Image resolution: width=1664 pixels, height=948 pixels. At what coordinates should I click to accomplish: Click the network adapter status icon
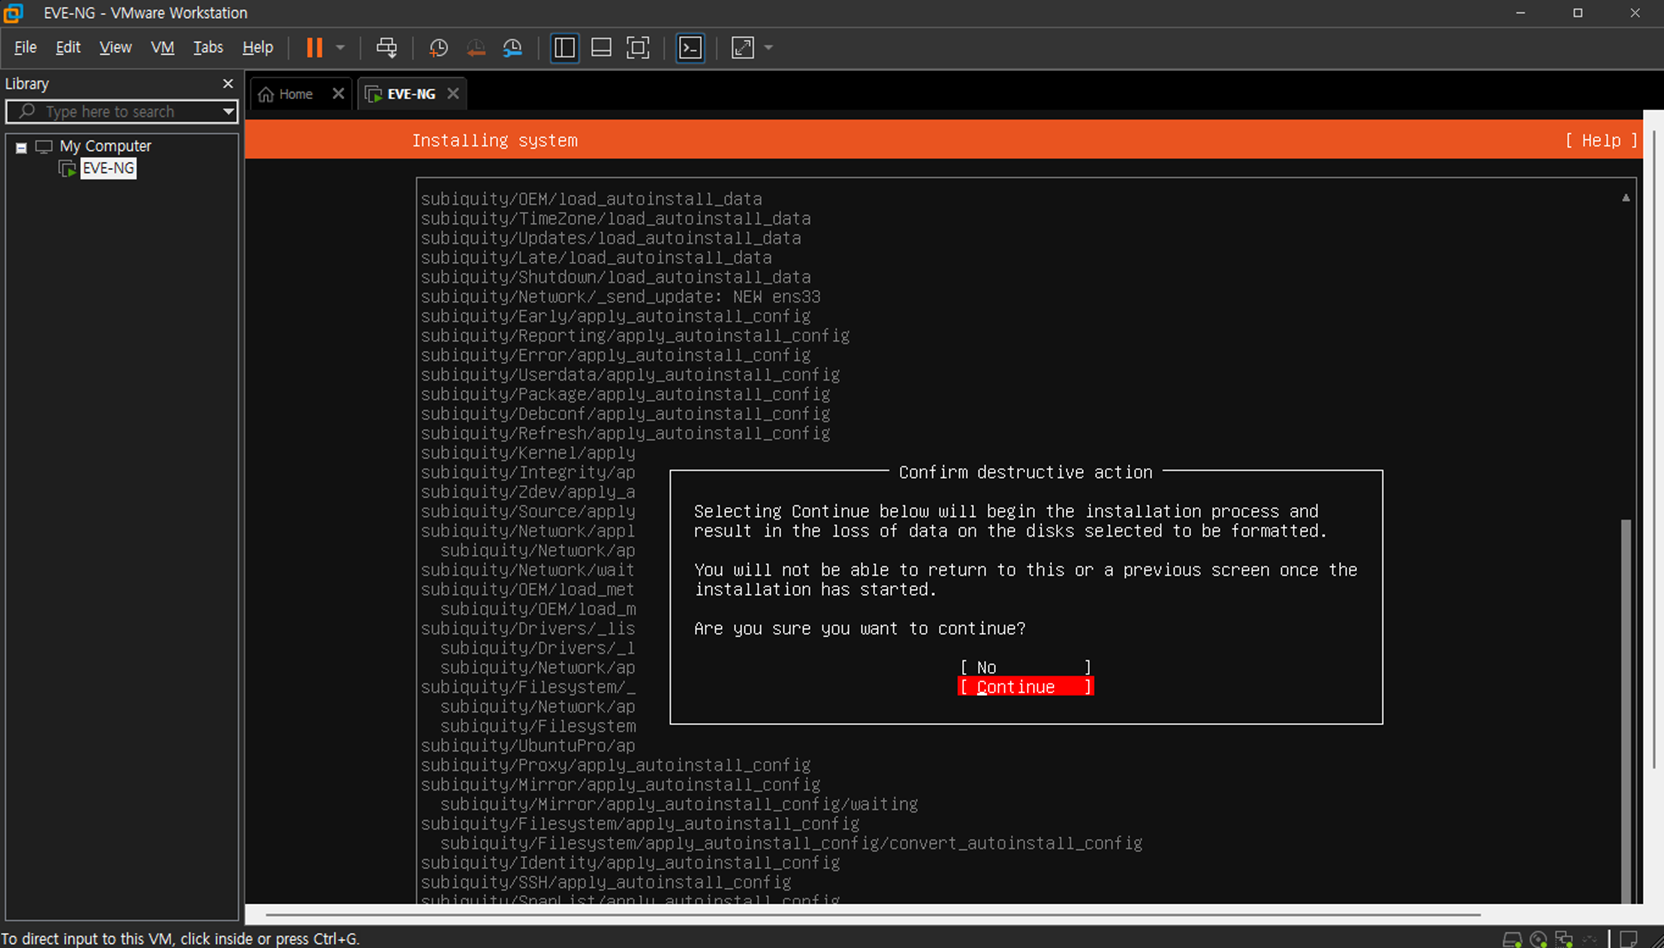pos(1564,939)
